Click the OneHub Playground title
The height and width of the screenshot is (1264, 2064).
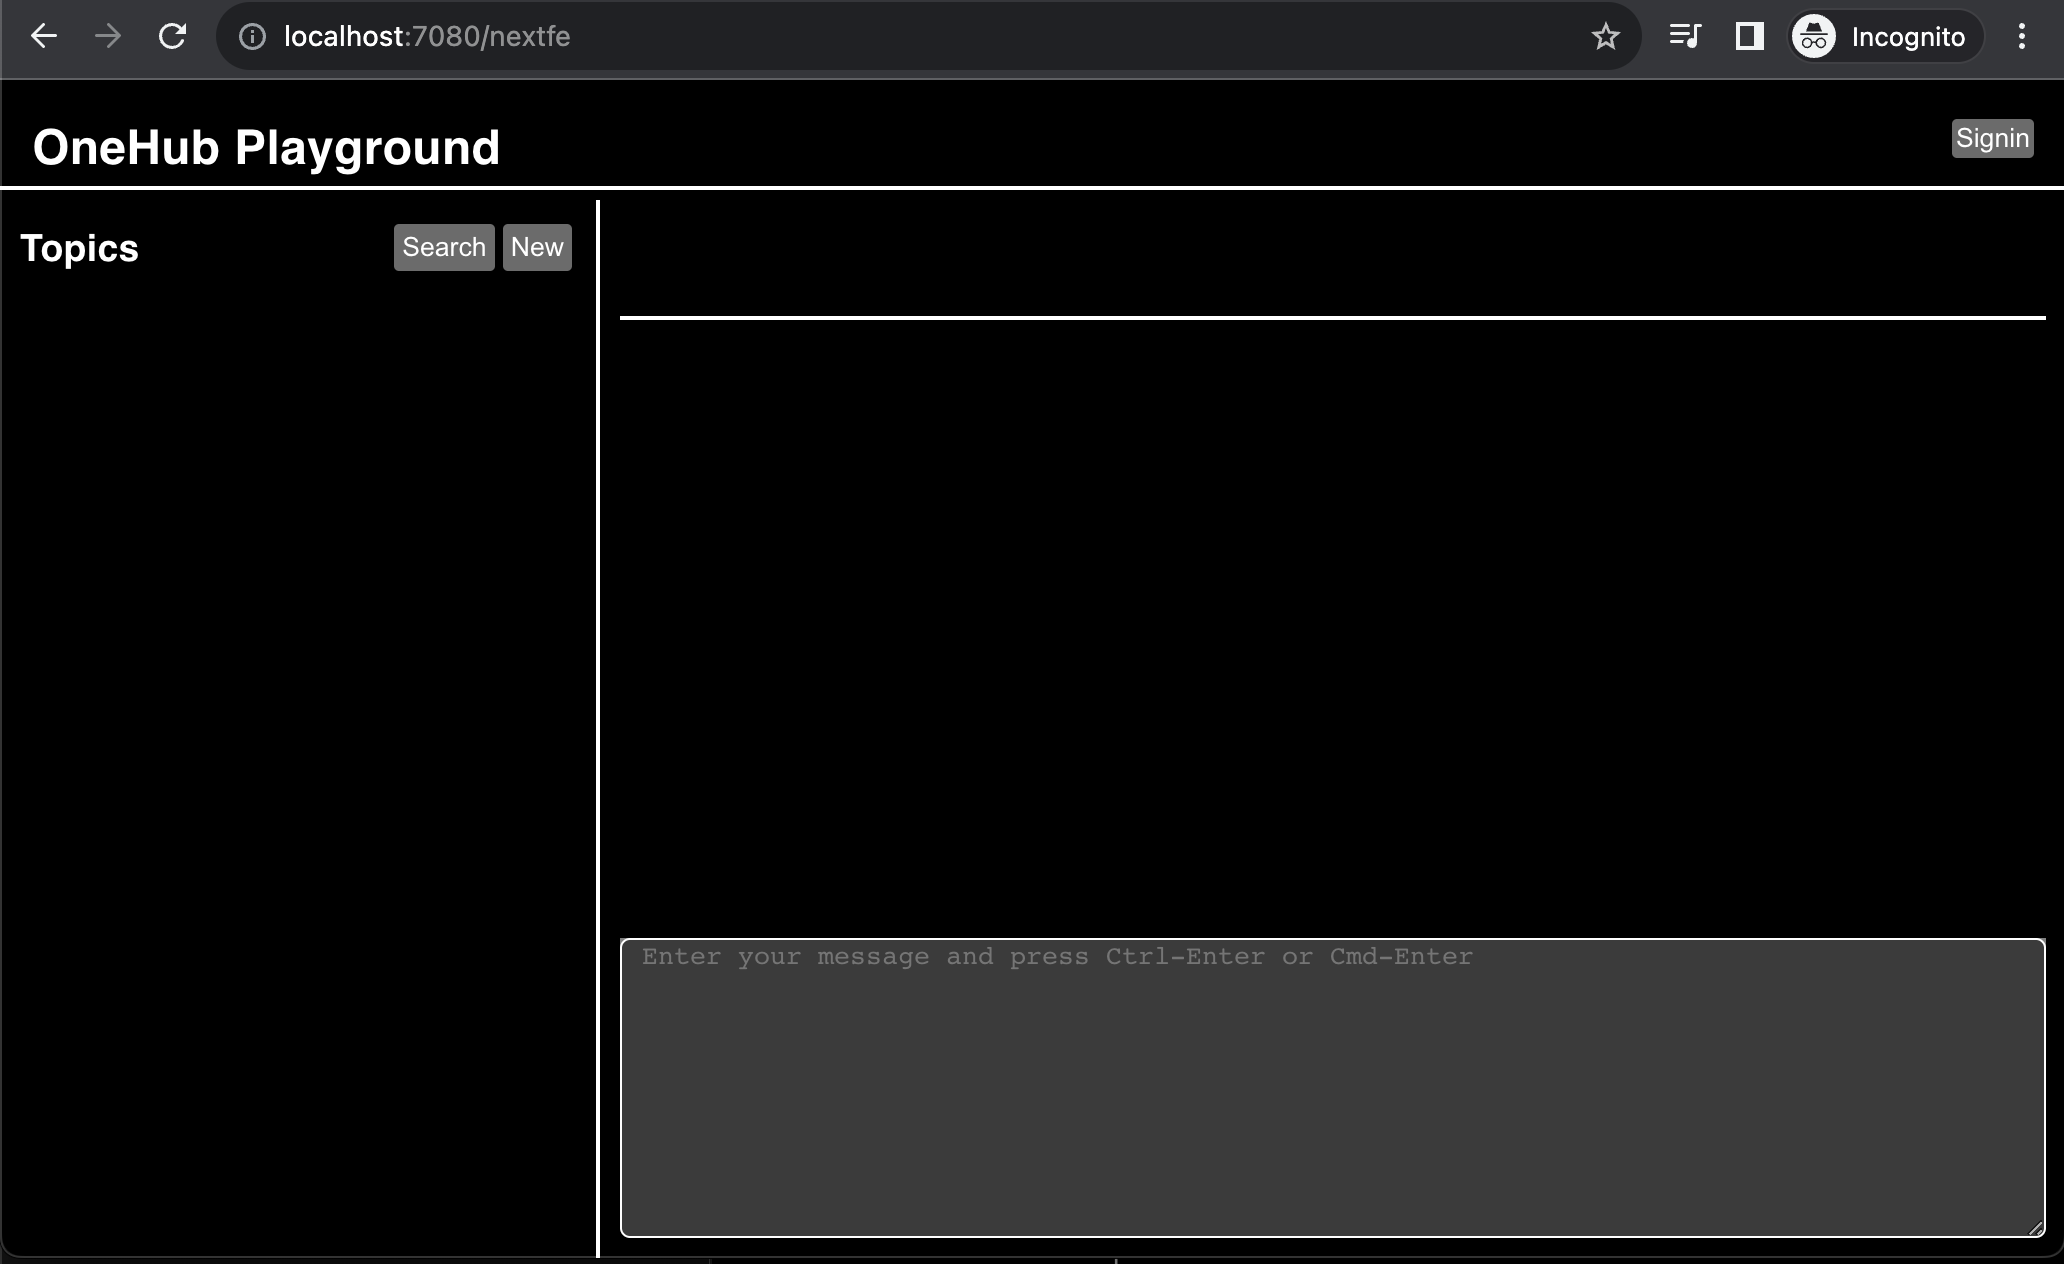coord(266,148)
